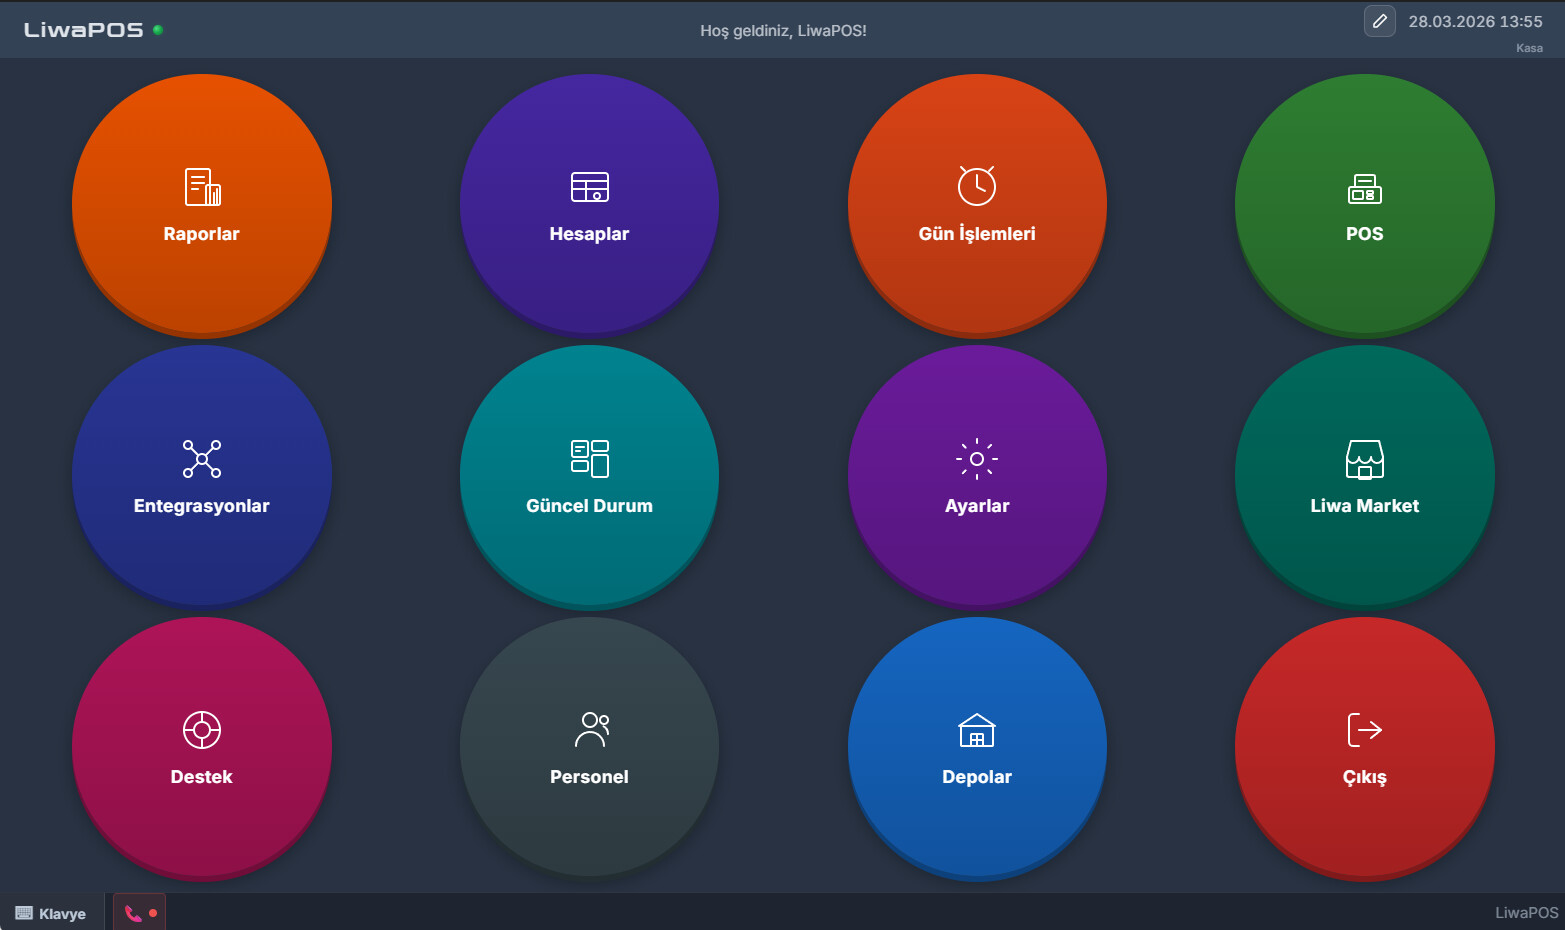Open the Entegrasyonlar integrations tile
Viewport: 1565px width, 930px height.
pos(201,476)
